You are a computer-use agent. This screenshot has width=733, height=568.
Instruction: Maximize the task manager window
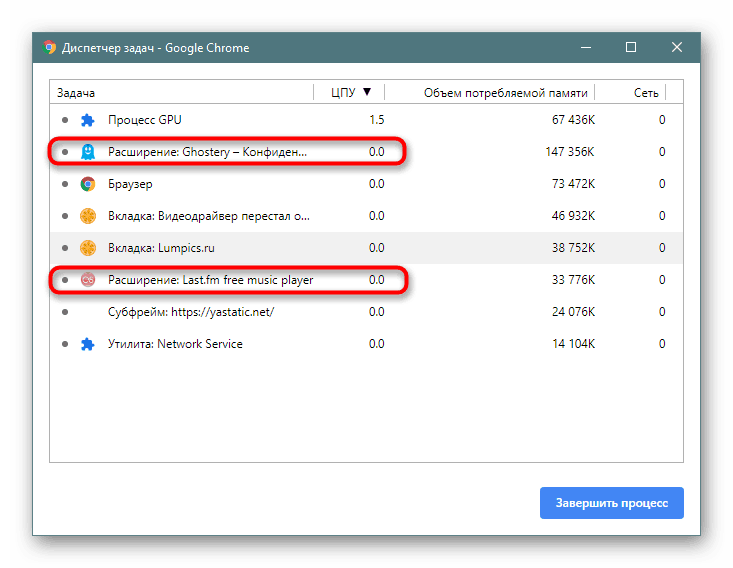point(631,47)
